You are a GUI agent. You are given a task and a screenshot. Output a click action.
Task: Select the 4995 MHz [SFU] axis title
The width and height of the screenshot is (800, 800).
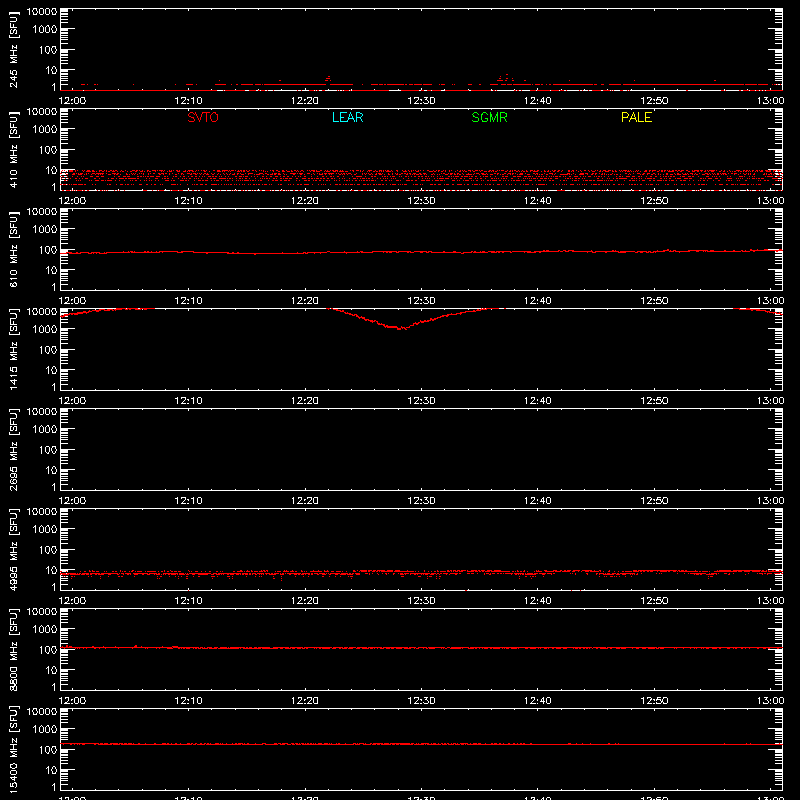(13, 549)
